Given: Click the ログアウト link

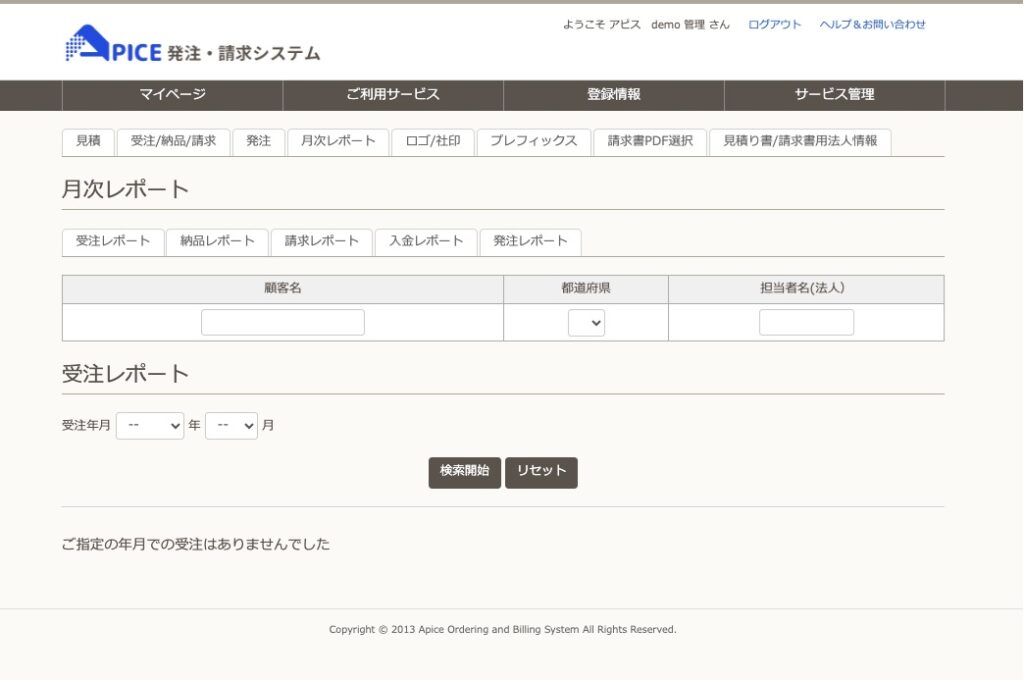Looking at the screenshot, I should click(774, 25).
